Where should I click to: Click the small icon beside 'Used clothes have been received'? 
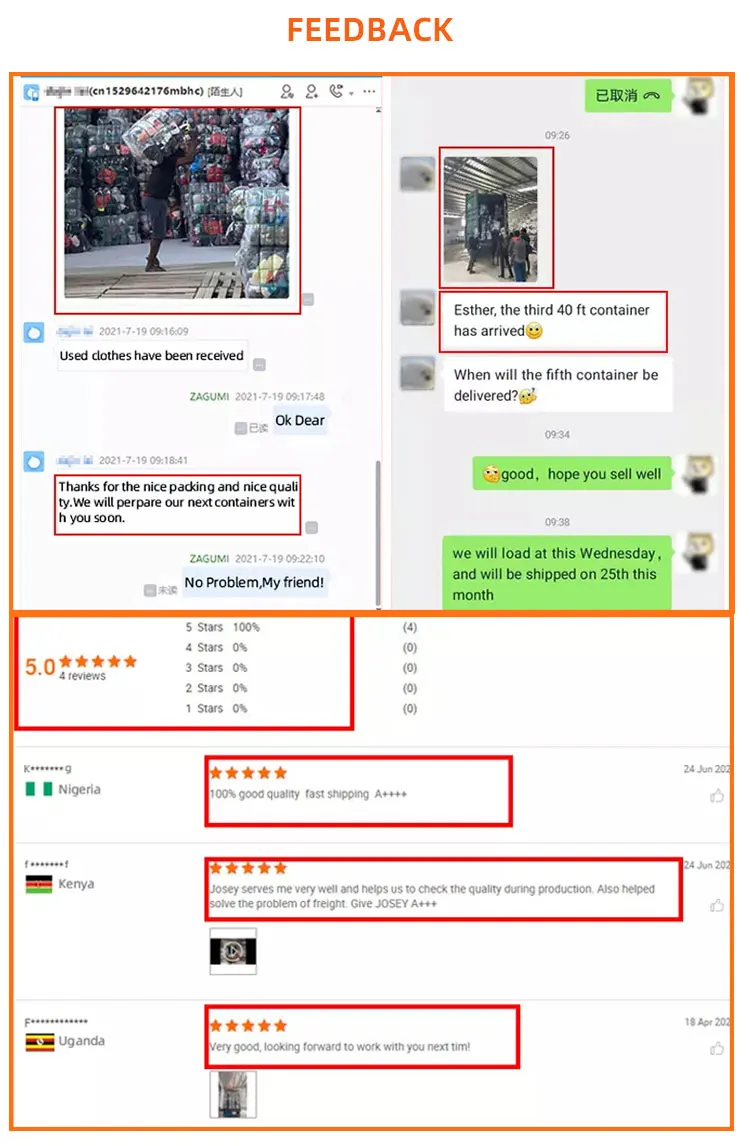(x=260, y=364)
